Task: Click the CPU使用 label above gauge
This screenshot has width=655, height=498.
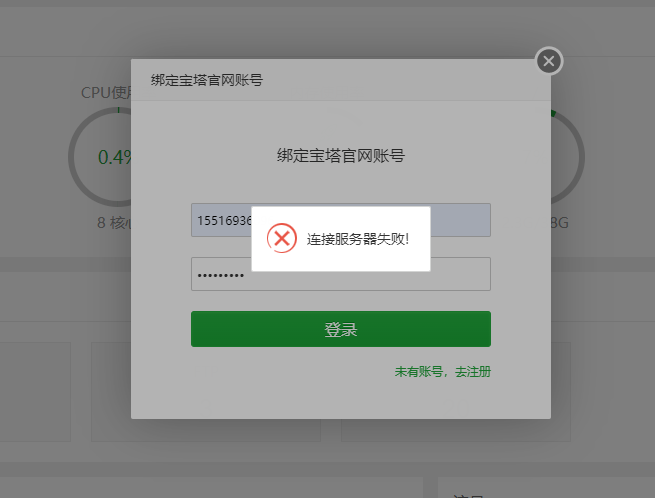Action: [x=106, y=93]
